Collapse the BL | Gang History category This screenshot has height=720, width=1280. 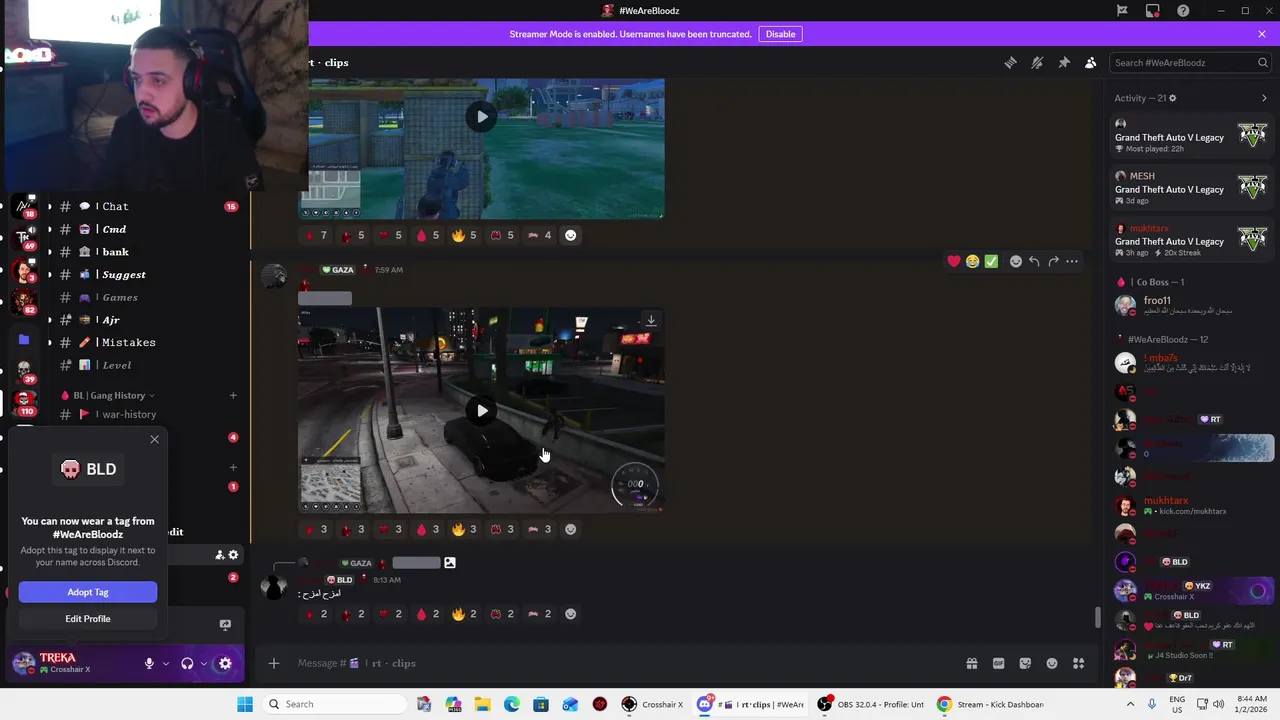coord(108,395)
